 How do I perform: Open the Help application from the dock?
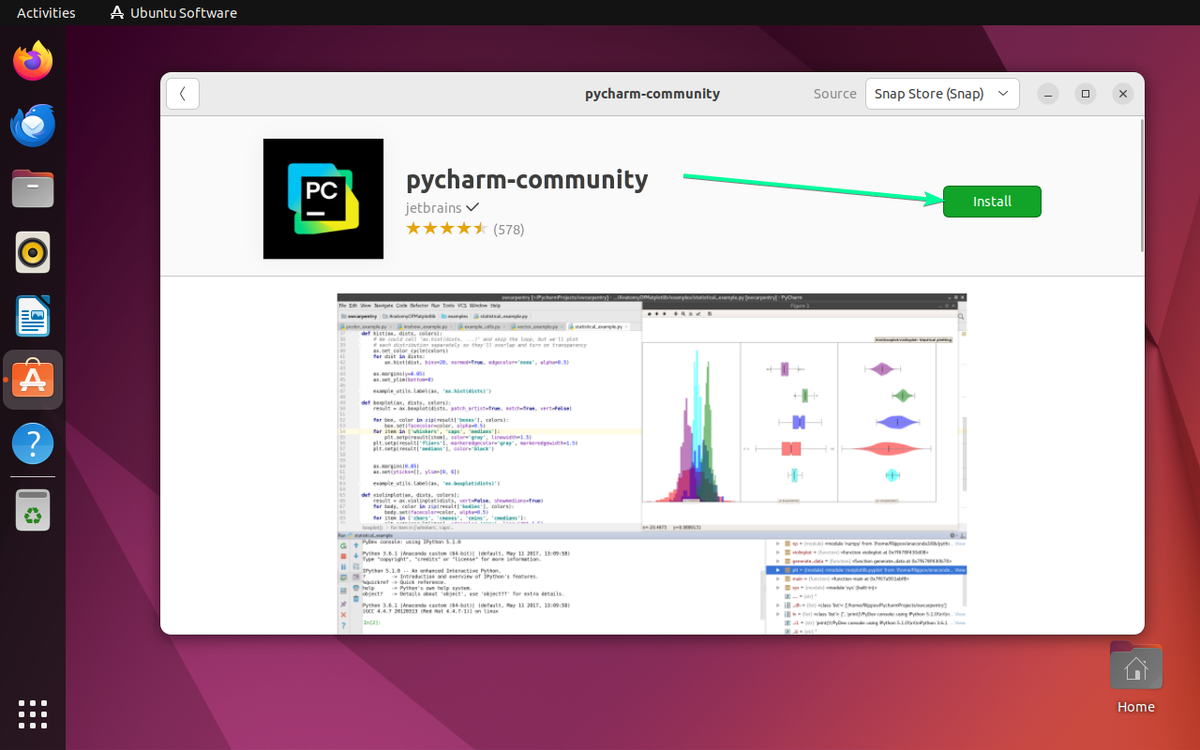pyautogui.click(x=32, y=443)
